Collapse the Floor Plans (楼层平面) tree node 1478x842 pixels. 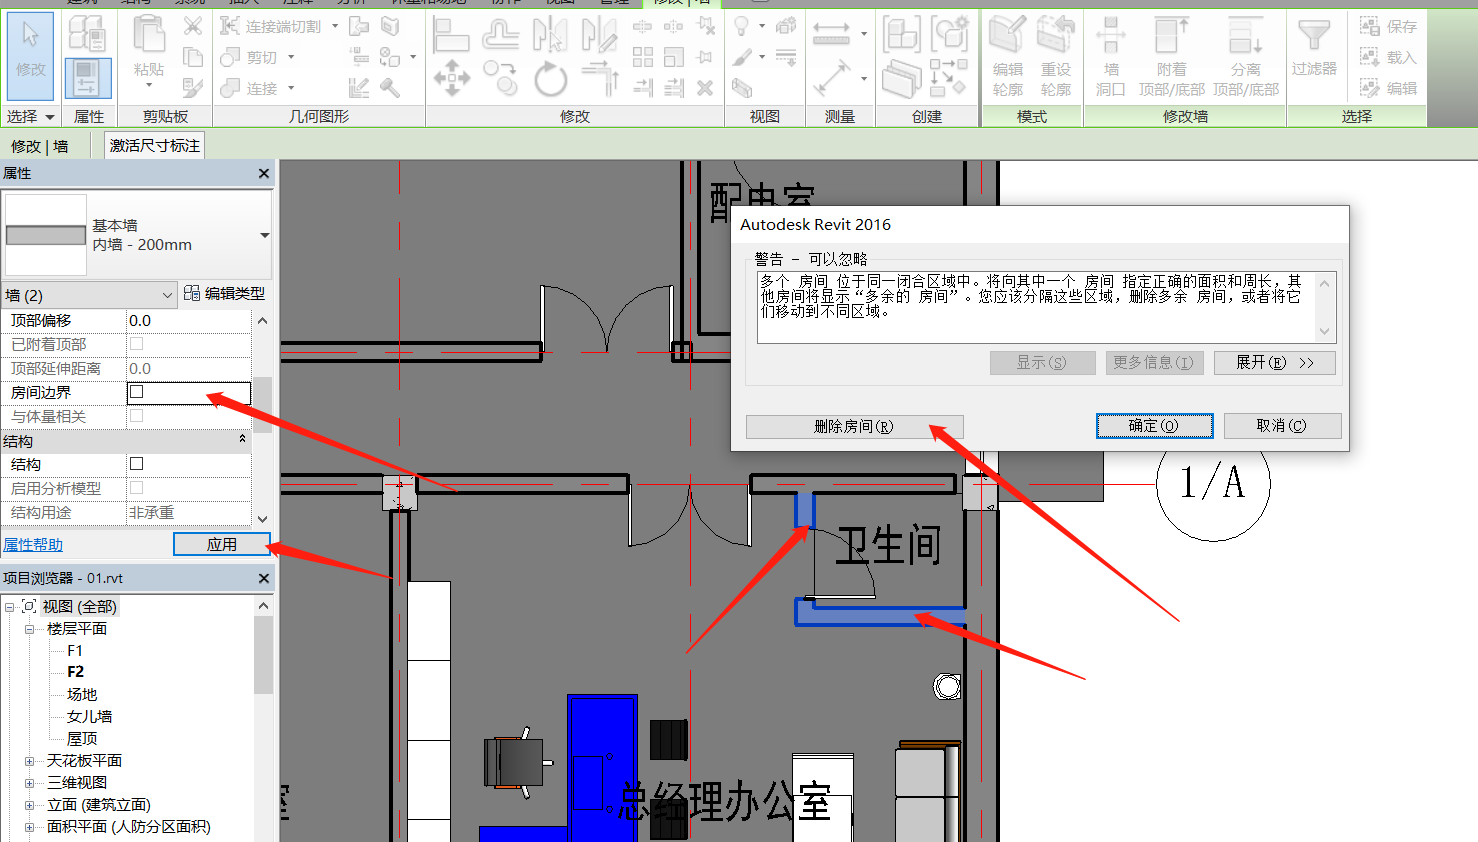point(29,629)
